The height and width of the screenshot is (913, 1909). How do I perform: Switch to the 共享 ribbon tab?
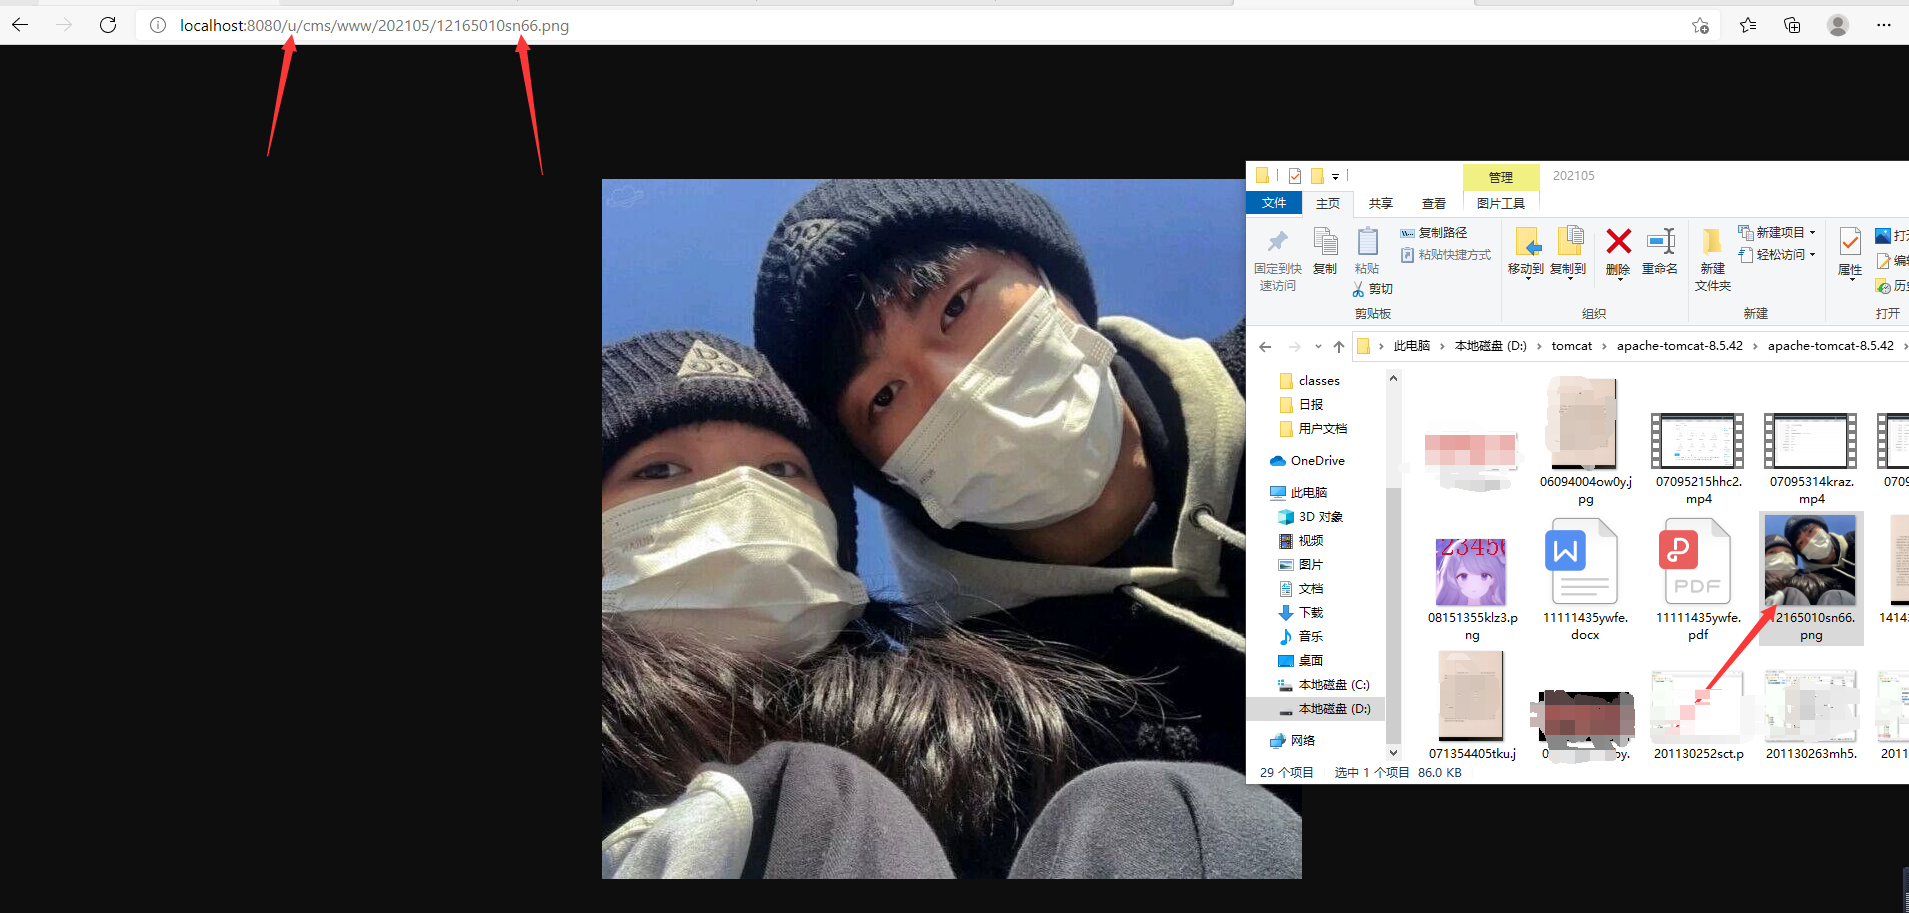[x=1381, y=203]
